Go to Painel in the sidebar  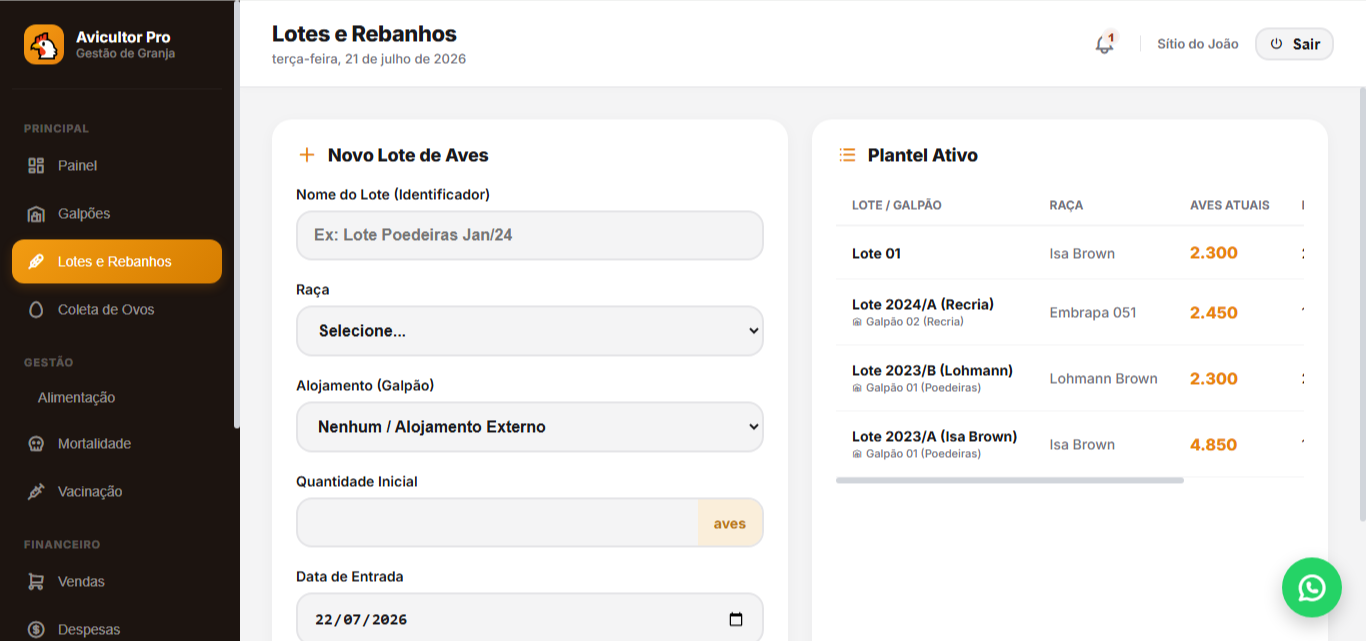[x=117, y=166]
